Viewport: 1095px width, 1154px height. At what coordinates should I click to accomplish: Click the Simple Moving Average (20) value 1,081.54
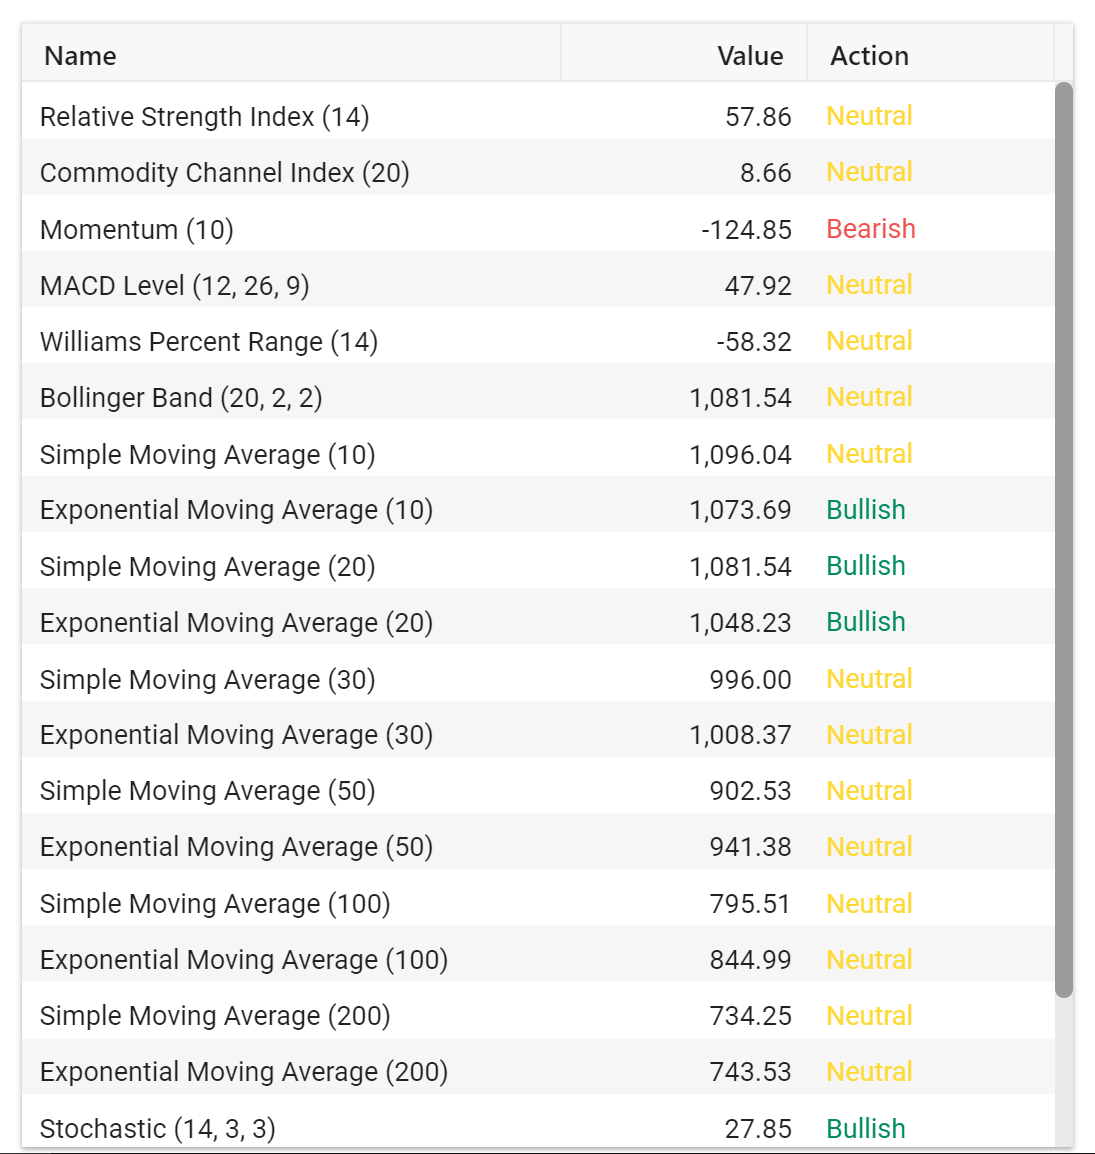(x=740, y=567)
